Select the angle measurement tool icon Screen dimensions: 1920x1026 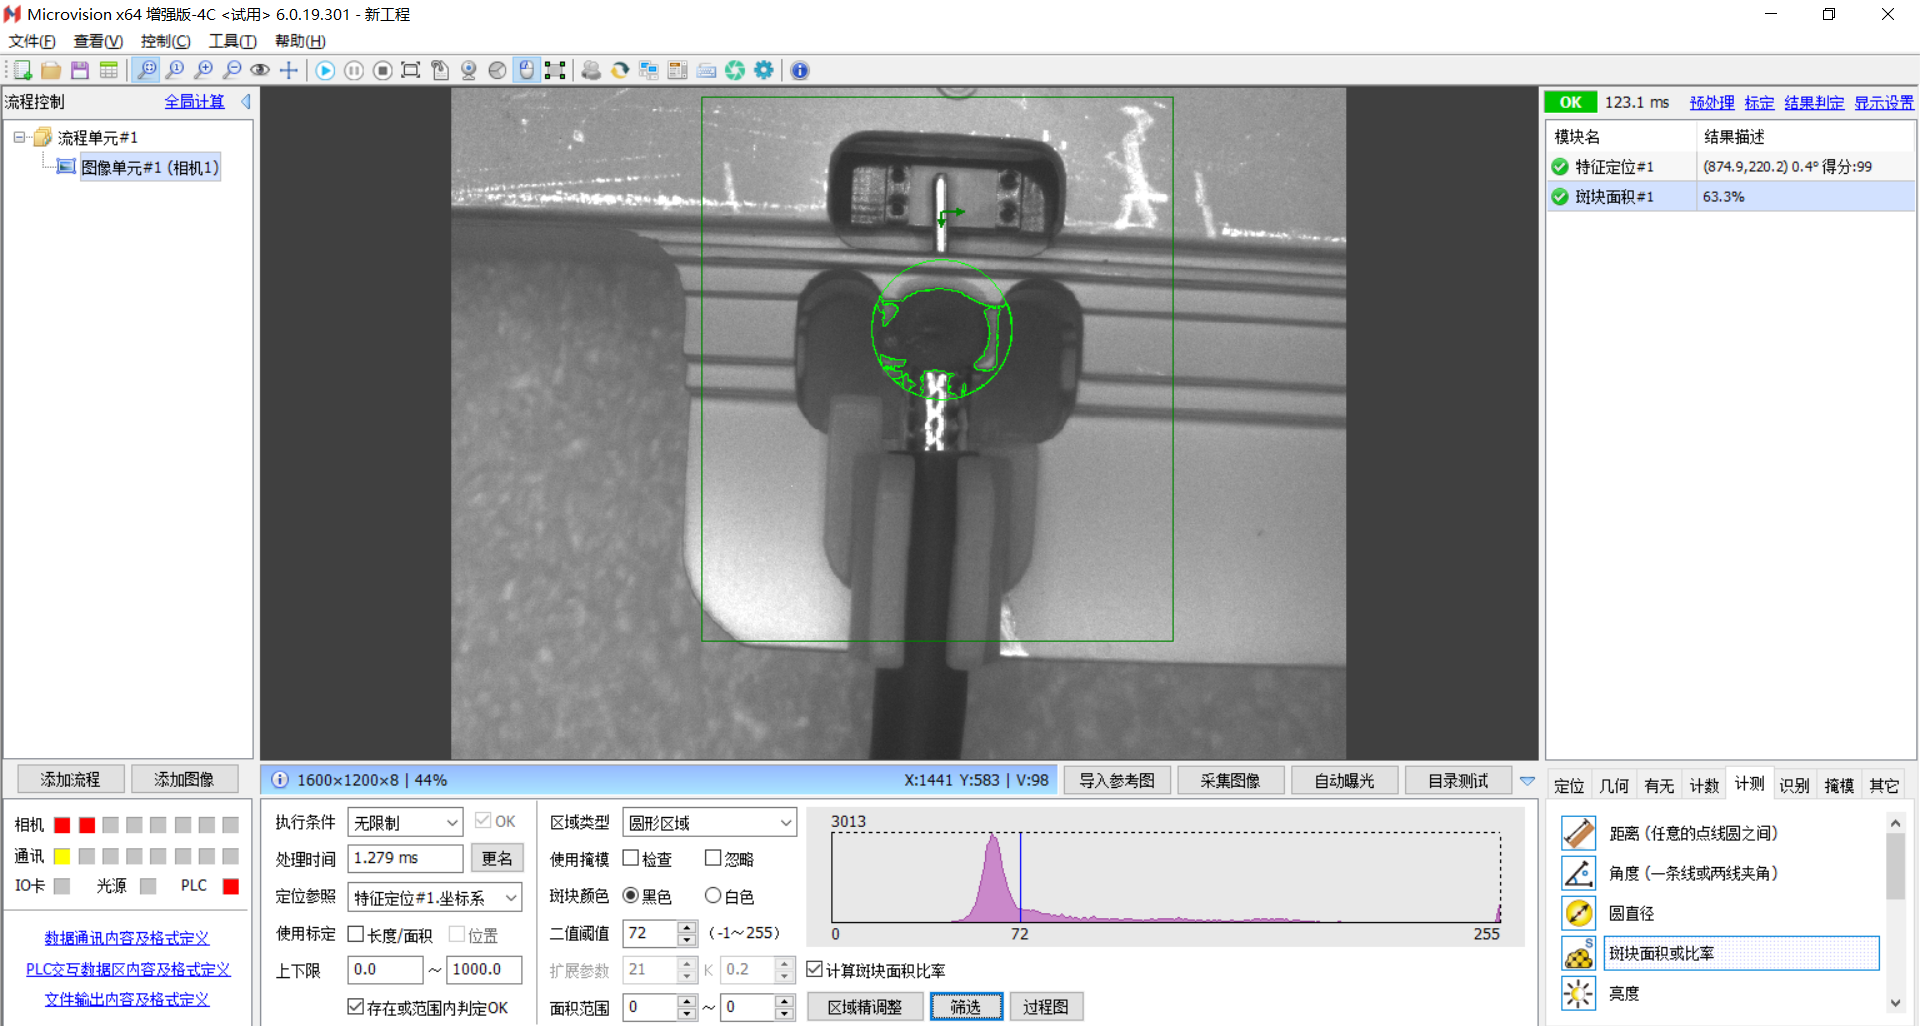point(1578,873)
